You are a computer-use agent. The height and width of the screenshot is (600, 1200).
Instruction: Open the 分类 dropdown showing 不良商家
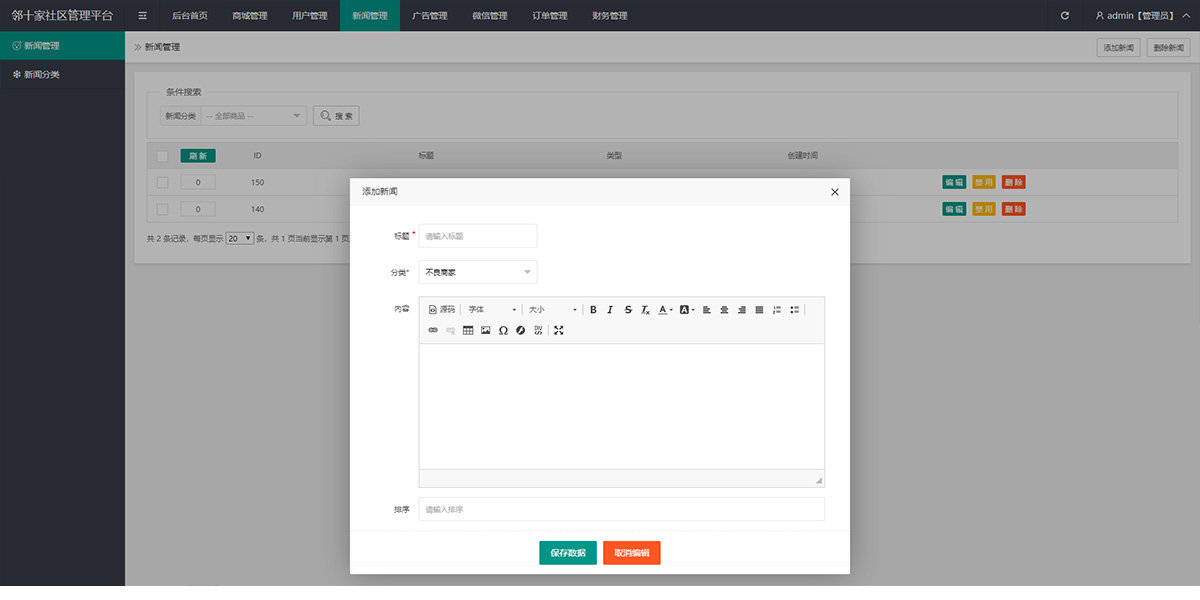477,272
